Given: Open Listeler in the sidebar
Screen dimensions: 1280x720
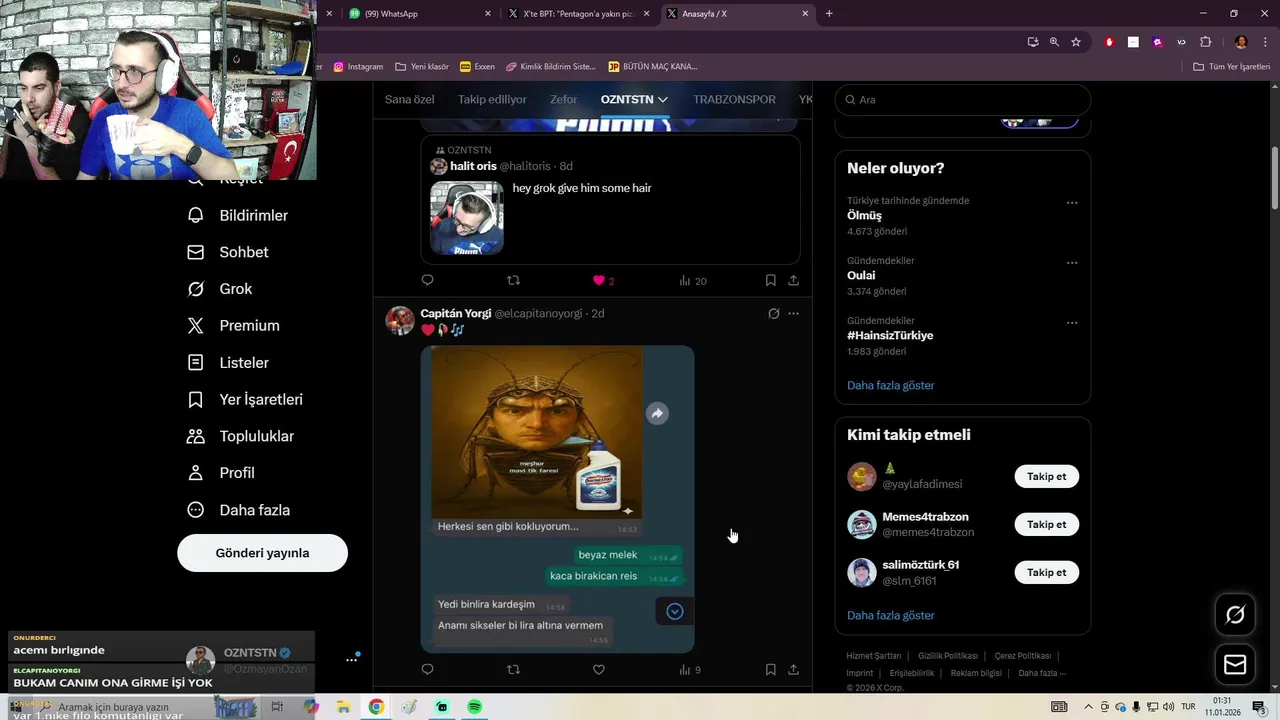Looking at the screenshot, I should pos(228,363).
